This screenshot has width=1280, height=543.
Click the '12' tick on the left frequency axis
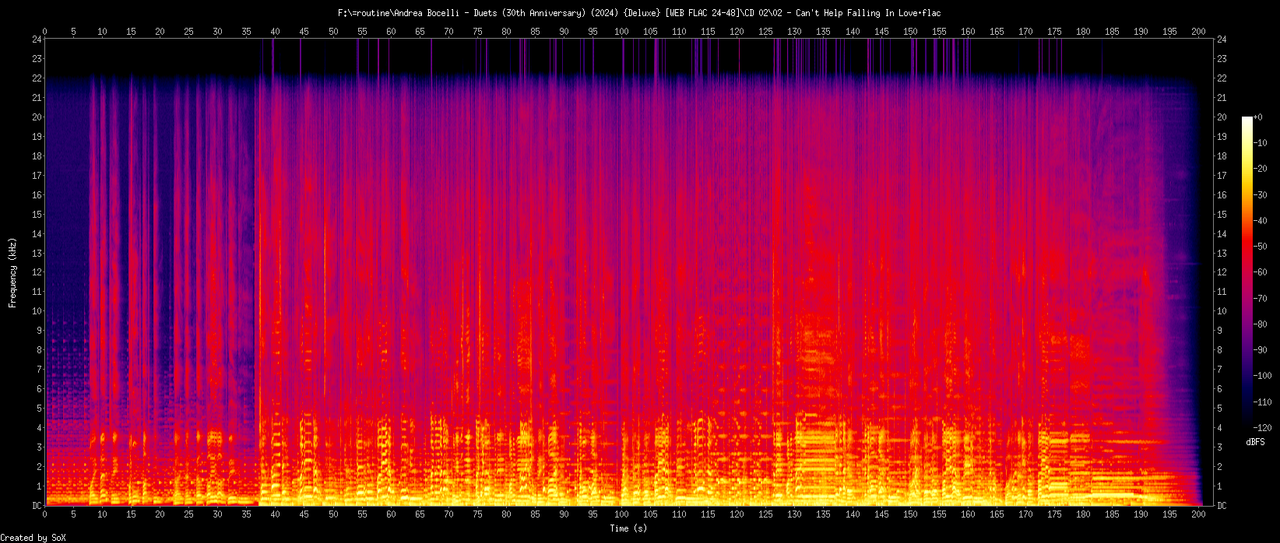(x=36, y=273)
